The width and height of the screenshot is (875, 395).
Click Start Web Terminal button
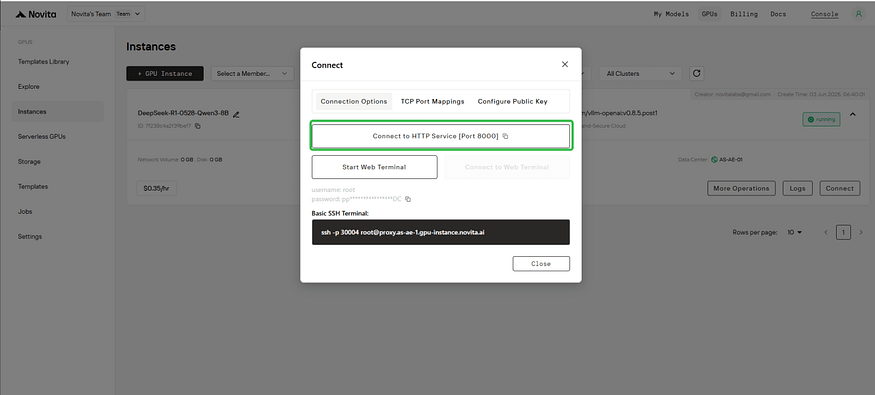pos(374,167)
